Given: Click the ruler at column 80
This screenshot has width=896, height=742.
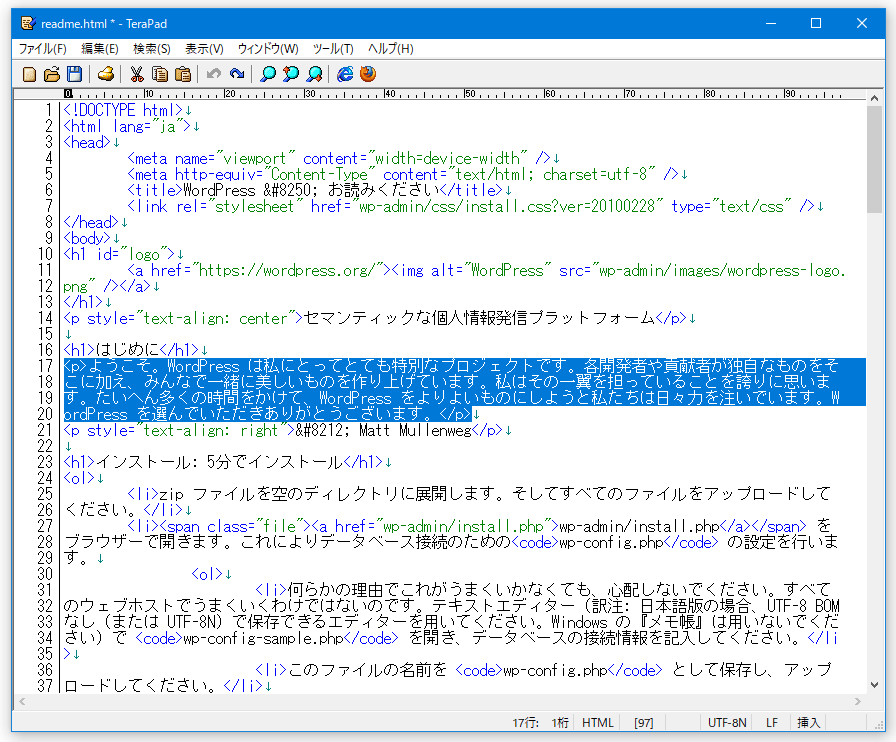Looking at the screenshot, I should click(x=709, y=94).
